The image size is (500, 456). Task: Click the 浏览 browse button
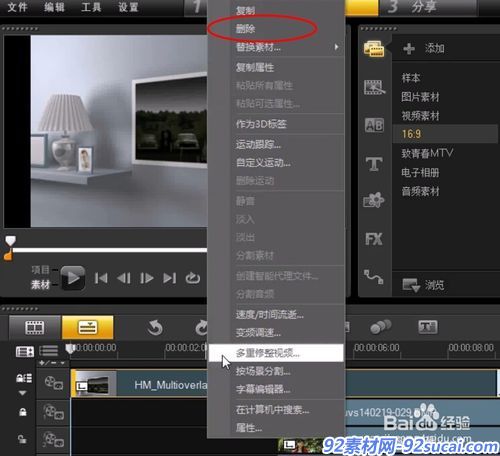coord(423,285)
